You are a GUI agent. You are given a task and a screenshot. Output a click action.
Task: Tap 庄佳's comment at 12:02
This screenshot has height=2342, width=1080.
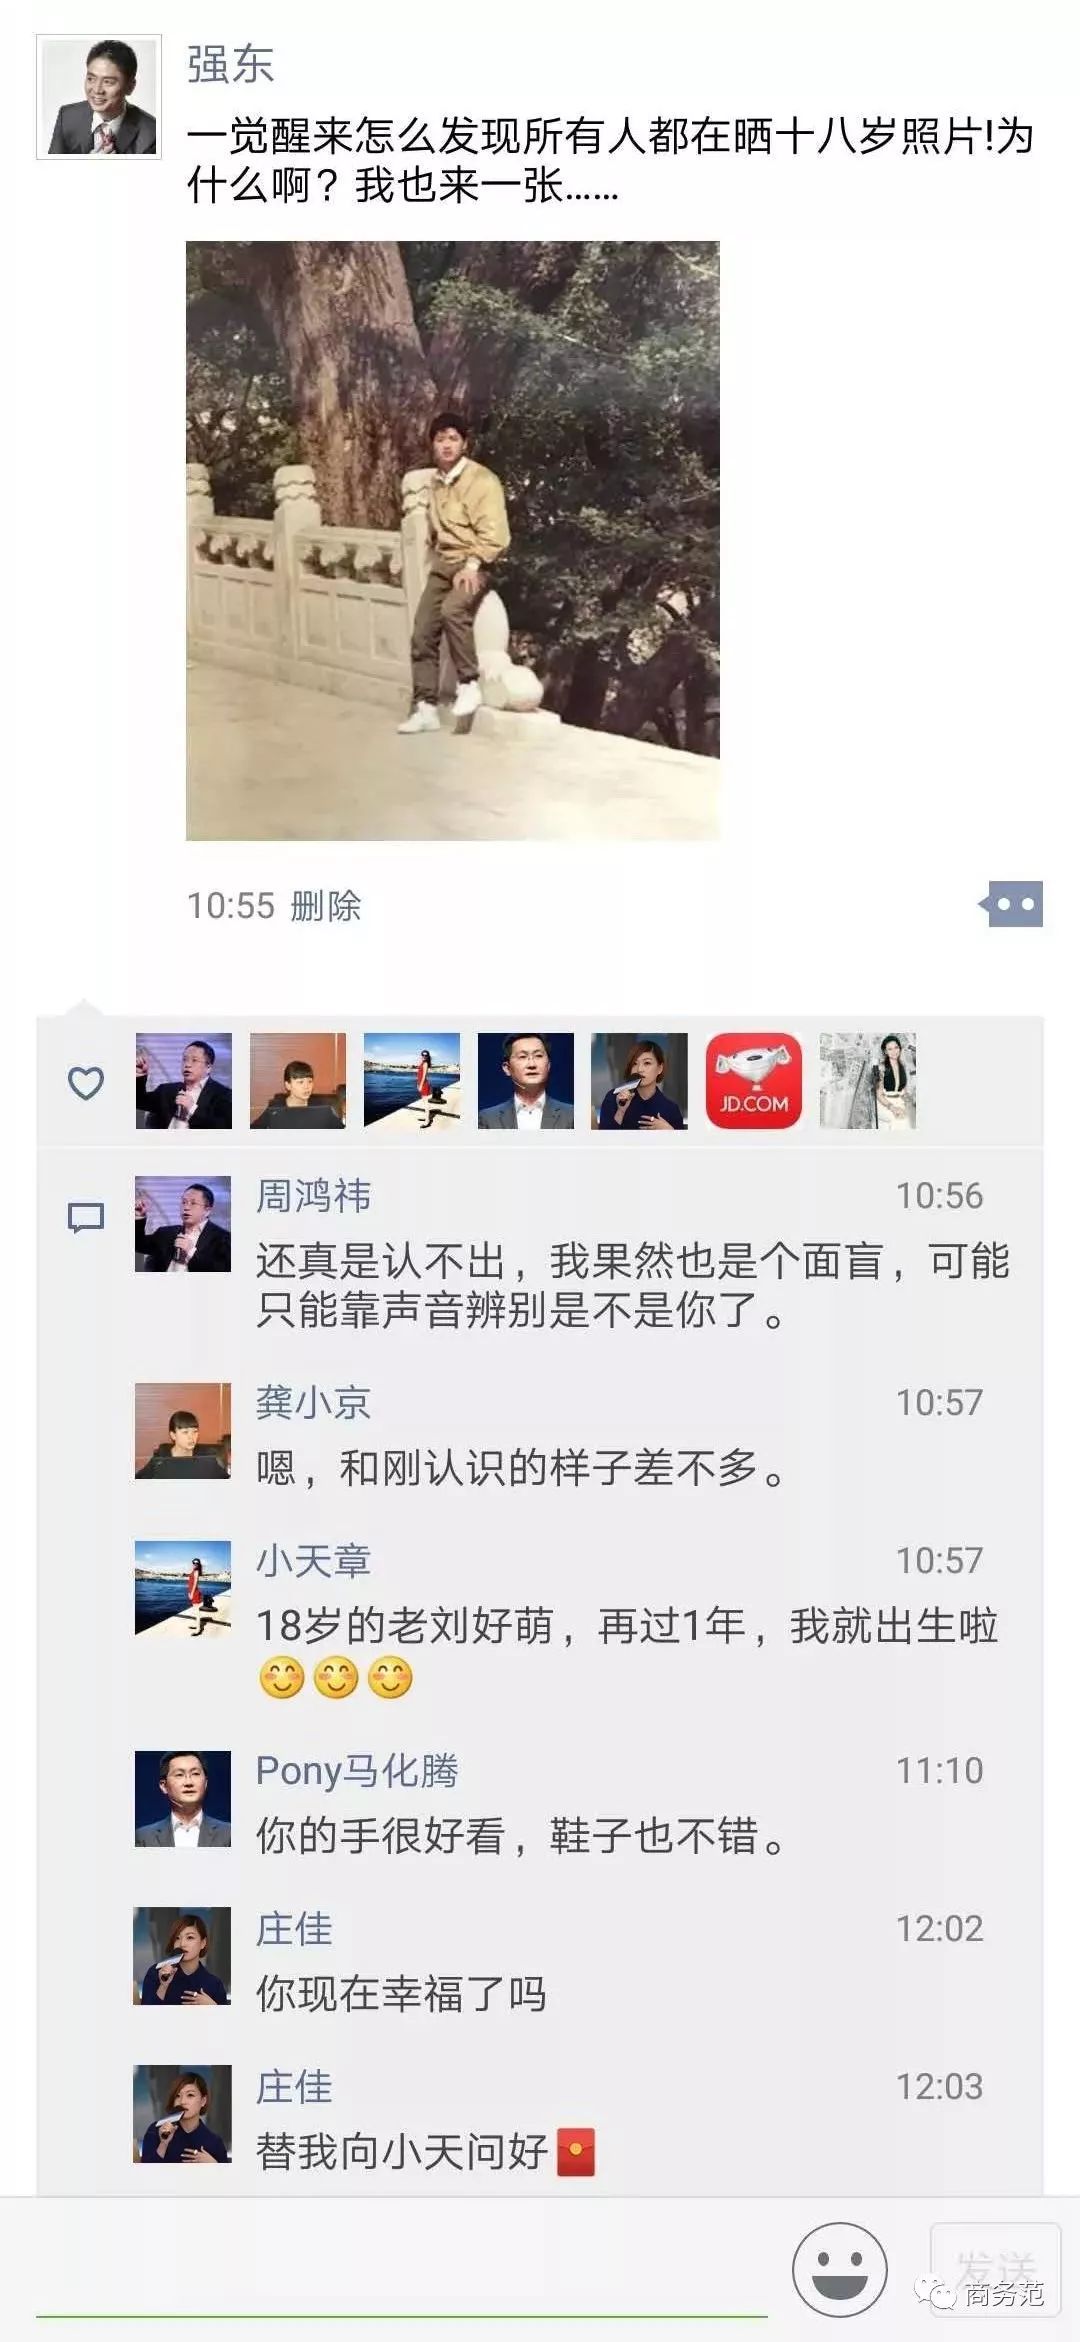click(402, 1993)
